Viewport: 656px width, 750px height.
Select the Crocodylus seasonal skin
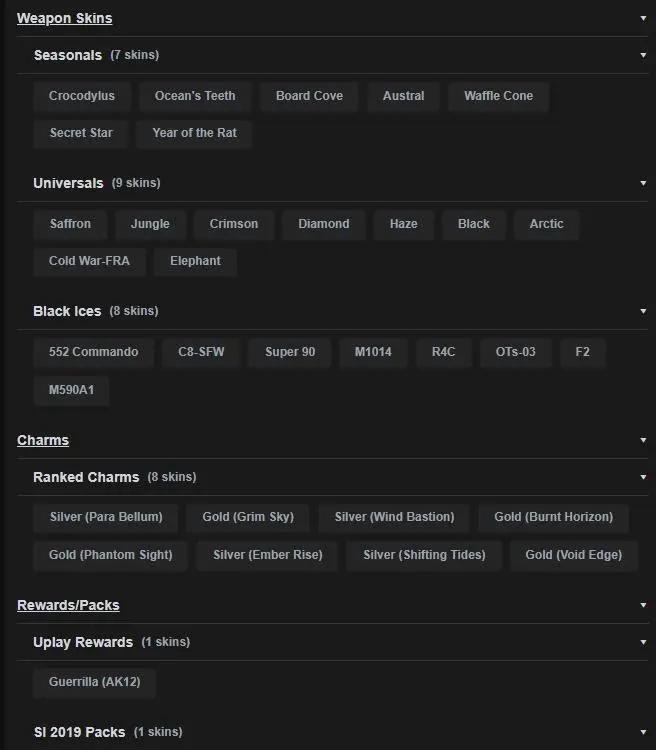point(82,96)
